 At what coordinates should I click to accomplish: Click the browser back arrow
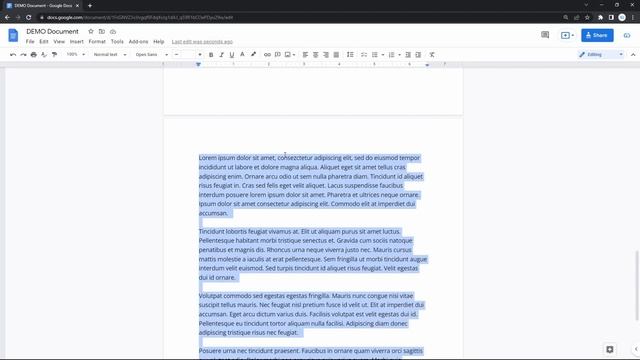7,18
